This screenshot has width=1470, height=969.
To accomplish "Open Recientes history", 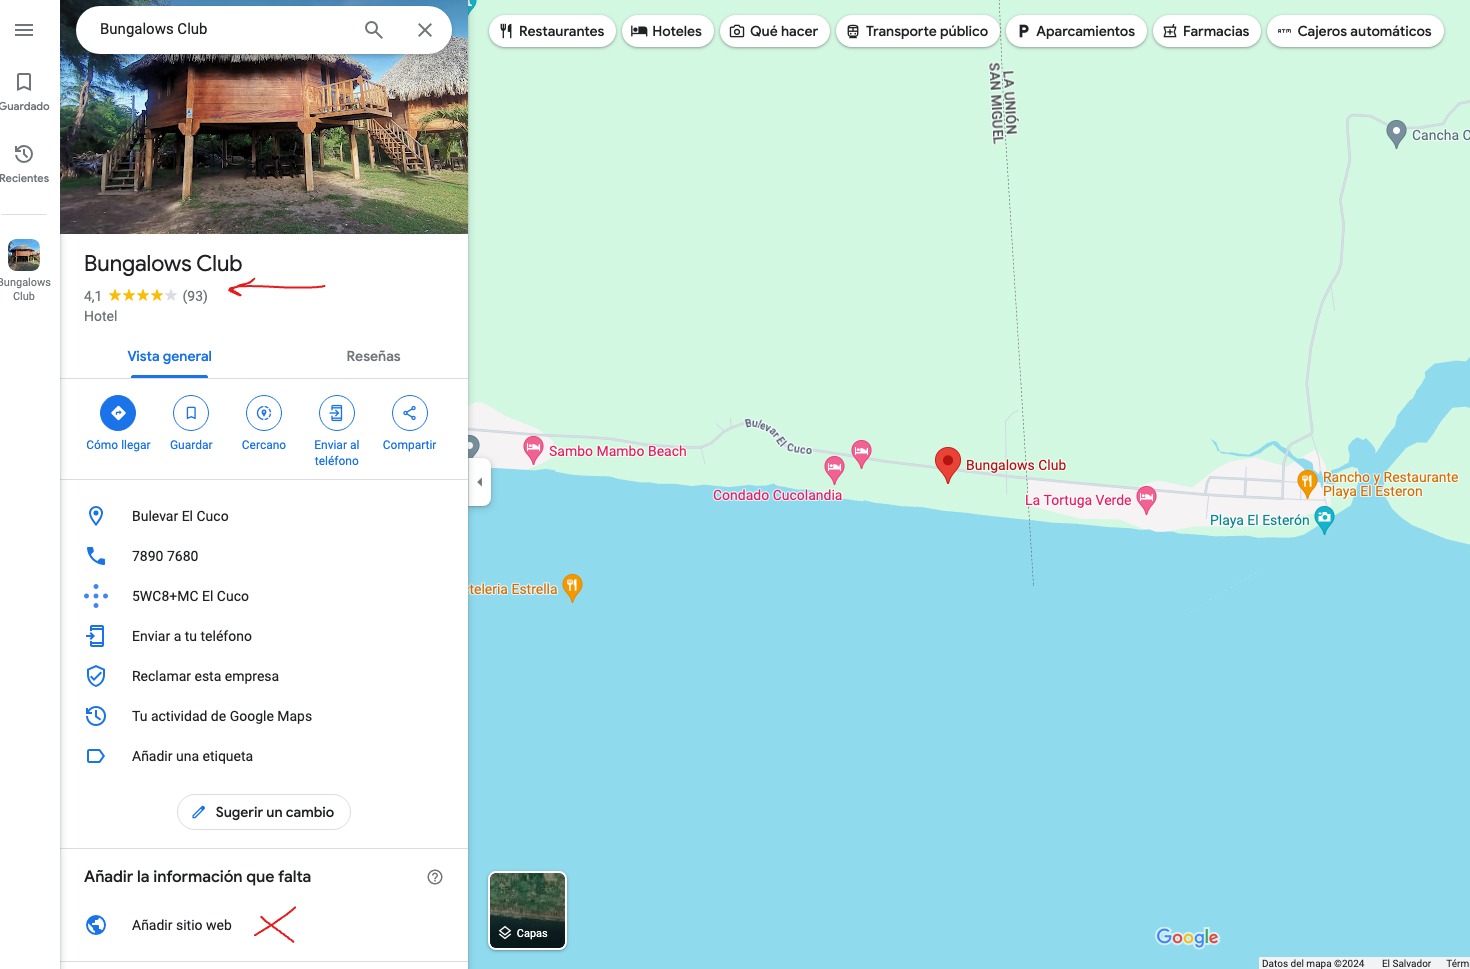I will (x=24, y=163).
